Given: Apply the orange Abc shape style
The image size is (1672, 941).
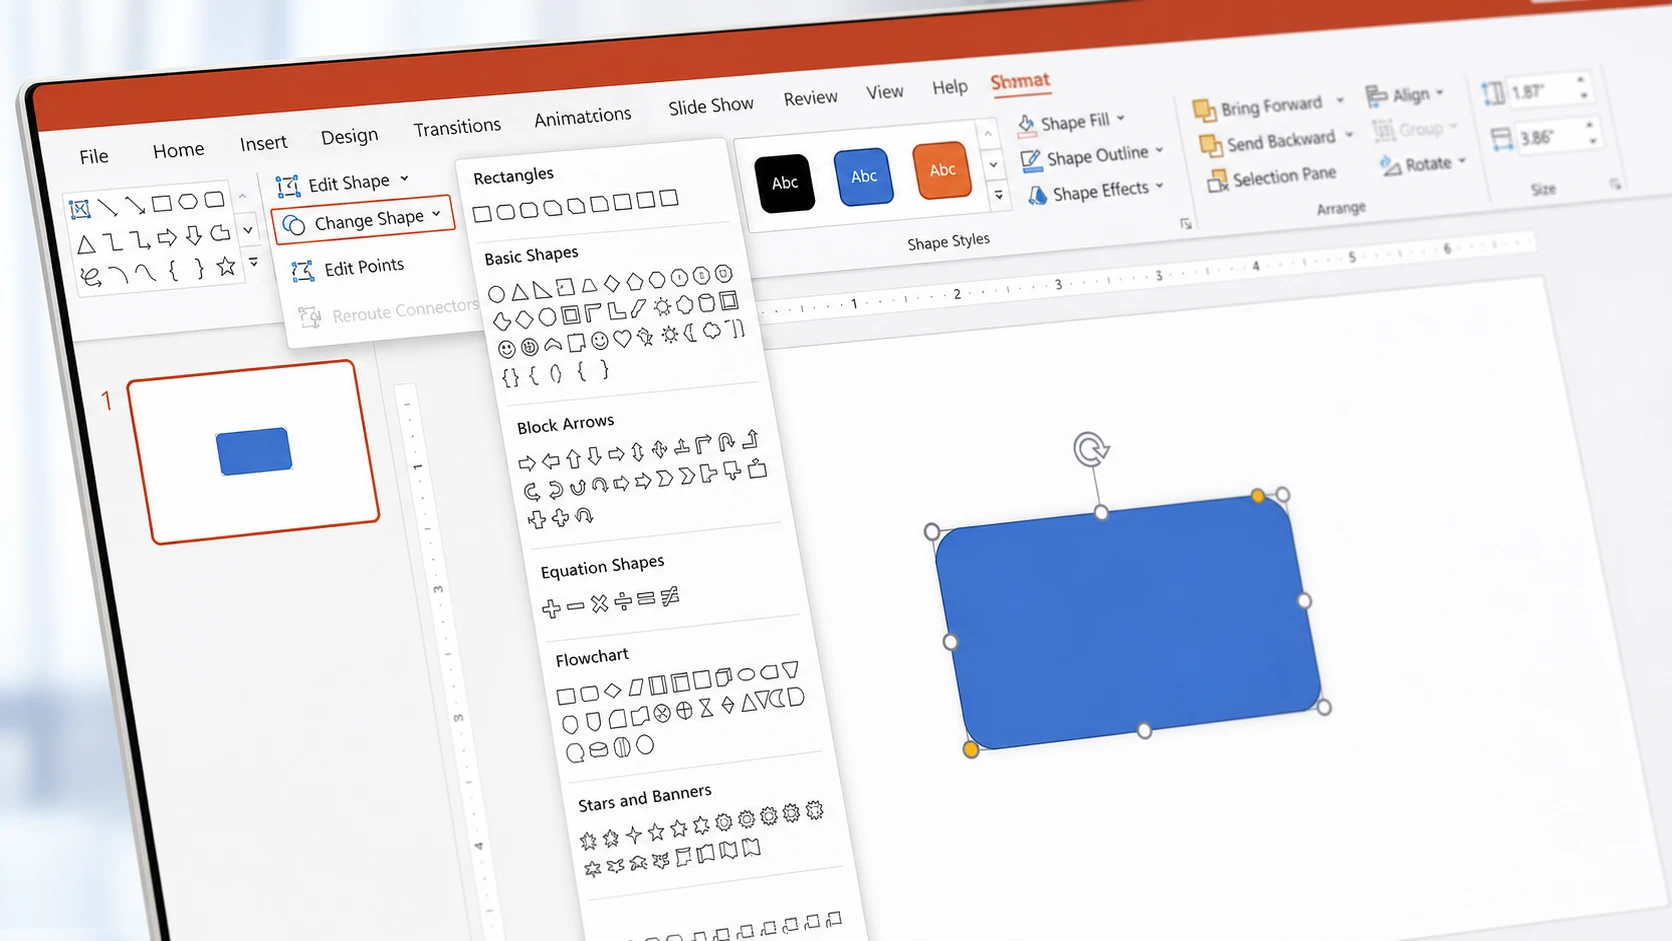Looking at the screenshot, I should (942, 169).
